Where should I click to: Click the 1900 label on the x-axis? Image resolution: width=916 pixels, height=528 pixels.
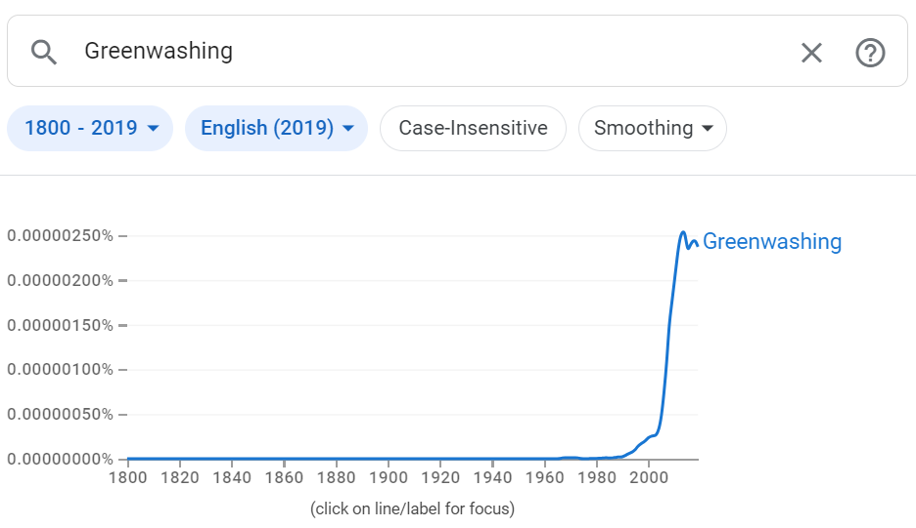coord(388,478)
